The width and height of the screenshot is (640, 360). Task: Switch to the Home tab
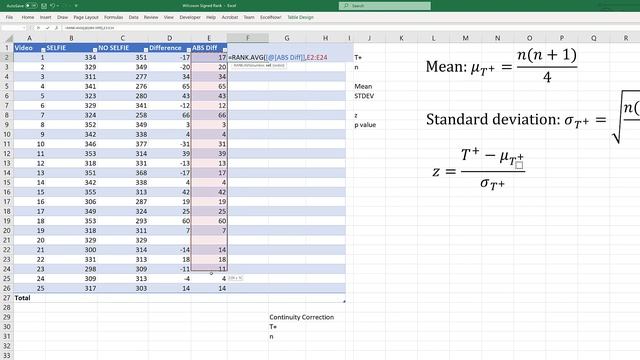[x=28, y=17]
